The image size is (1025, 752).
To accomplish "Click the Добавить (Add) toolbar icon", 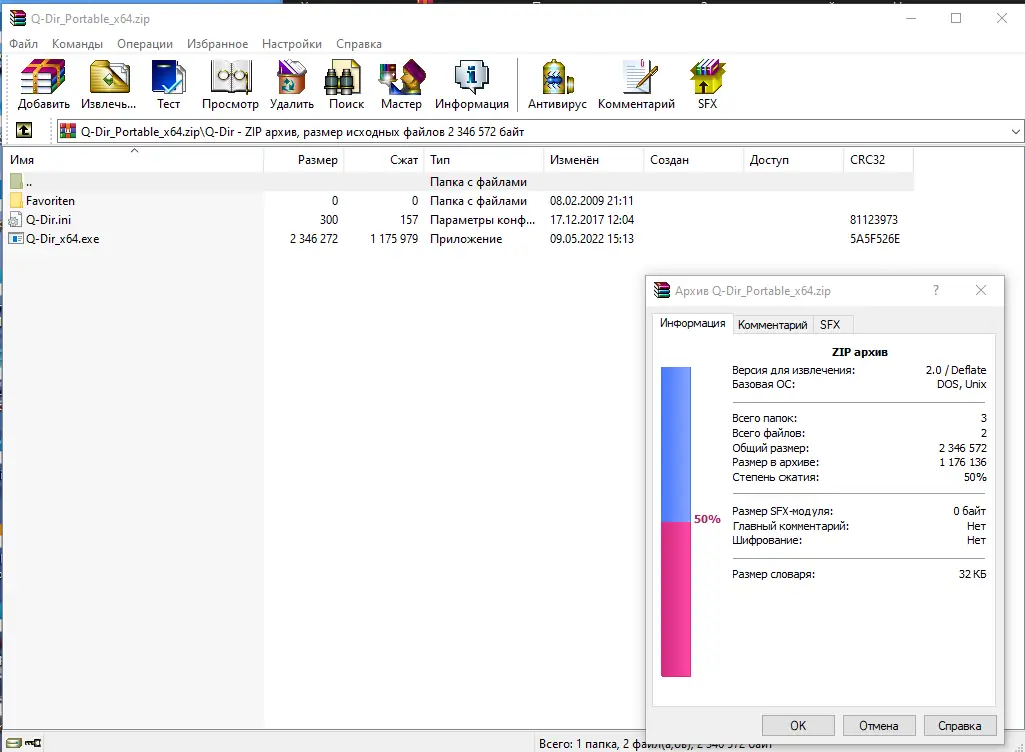I will 43,84.
